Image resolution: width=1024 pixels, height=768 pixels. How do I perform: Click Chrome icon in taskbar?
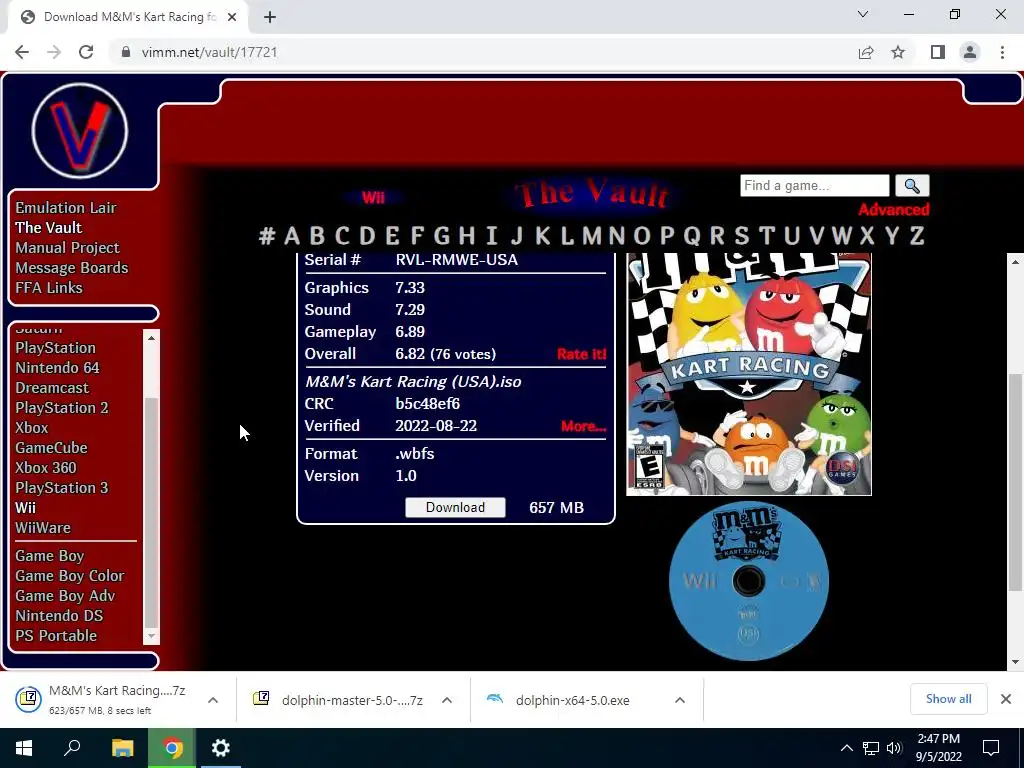pos(172,748)
